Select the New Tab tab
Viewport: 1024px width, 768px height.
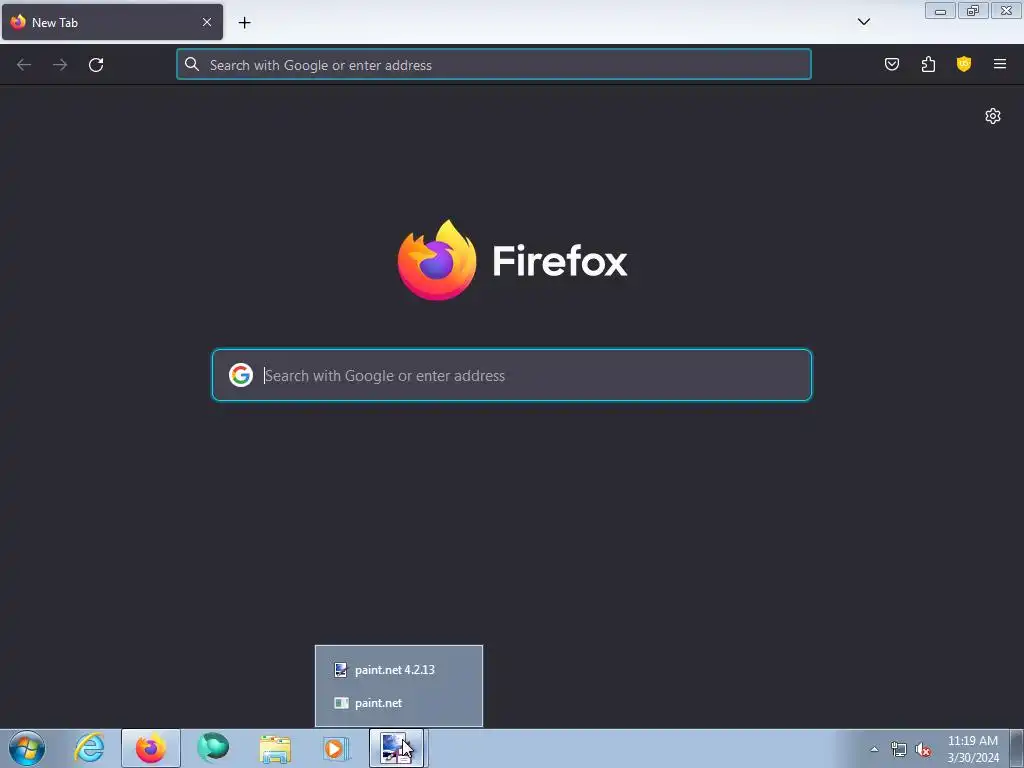112,22
